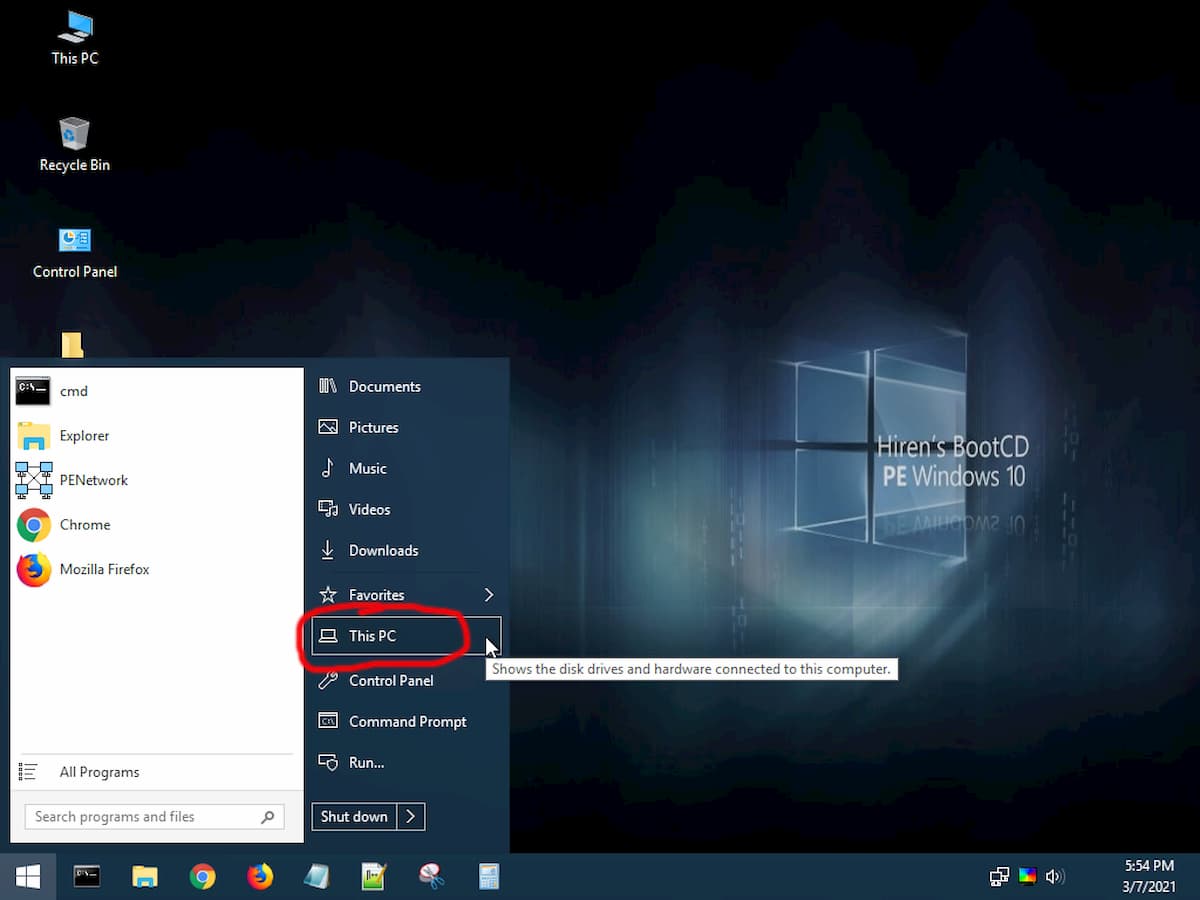Screen dimensions: 1200x900
Task: Open Downloads in Start menu
Action: click(x=406, y=550)
